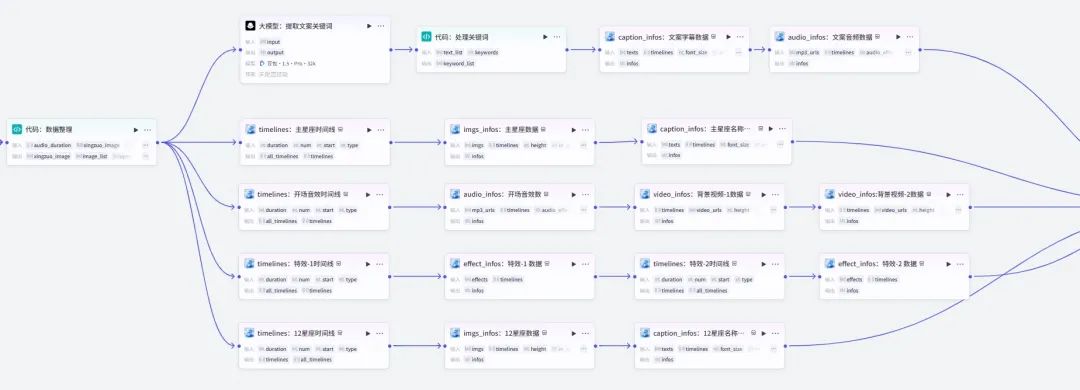Click the effects input tag in 特效-2 数据

tap(851, 280)
